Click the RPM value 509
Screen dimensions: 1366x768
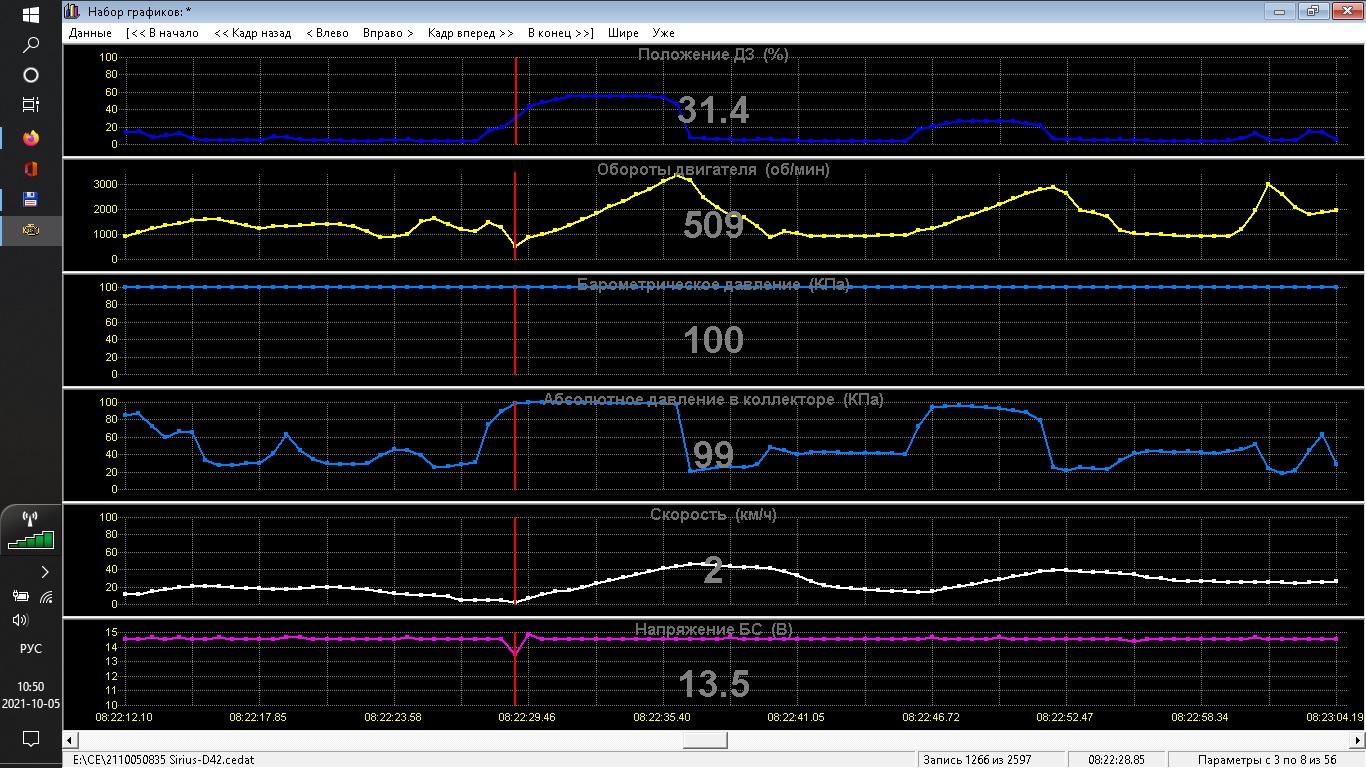point(713,225)
